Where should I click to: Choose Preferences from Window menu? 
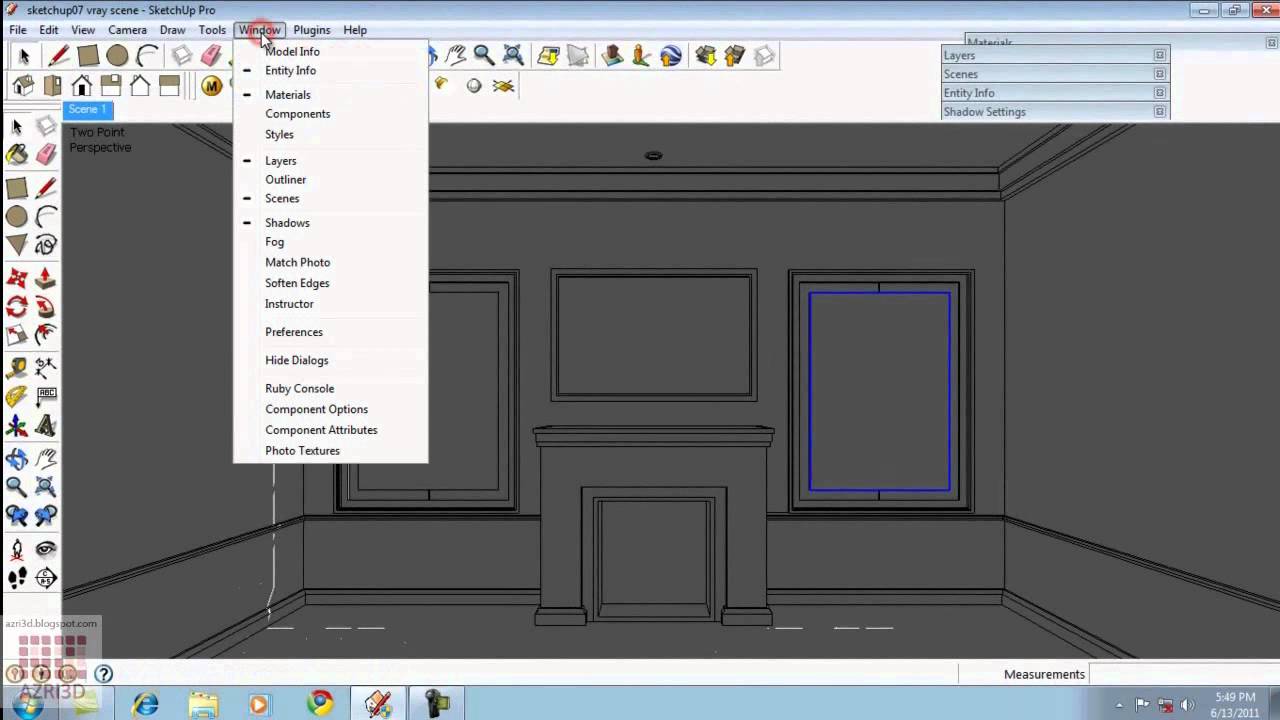(x=331, y=332)
